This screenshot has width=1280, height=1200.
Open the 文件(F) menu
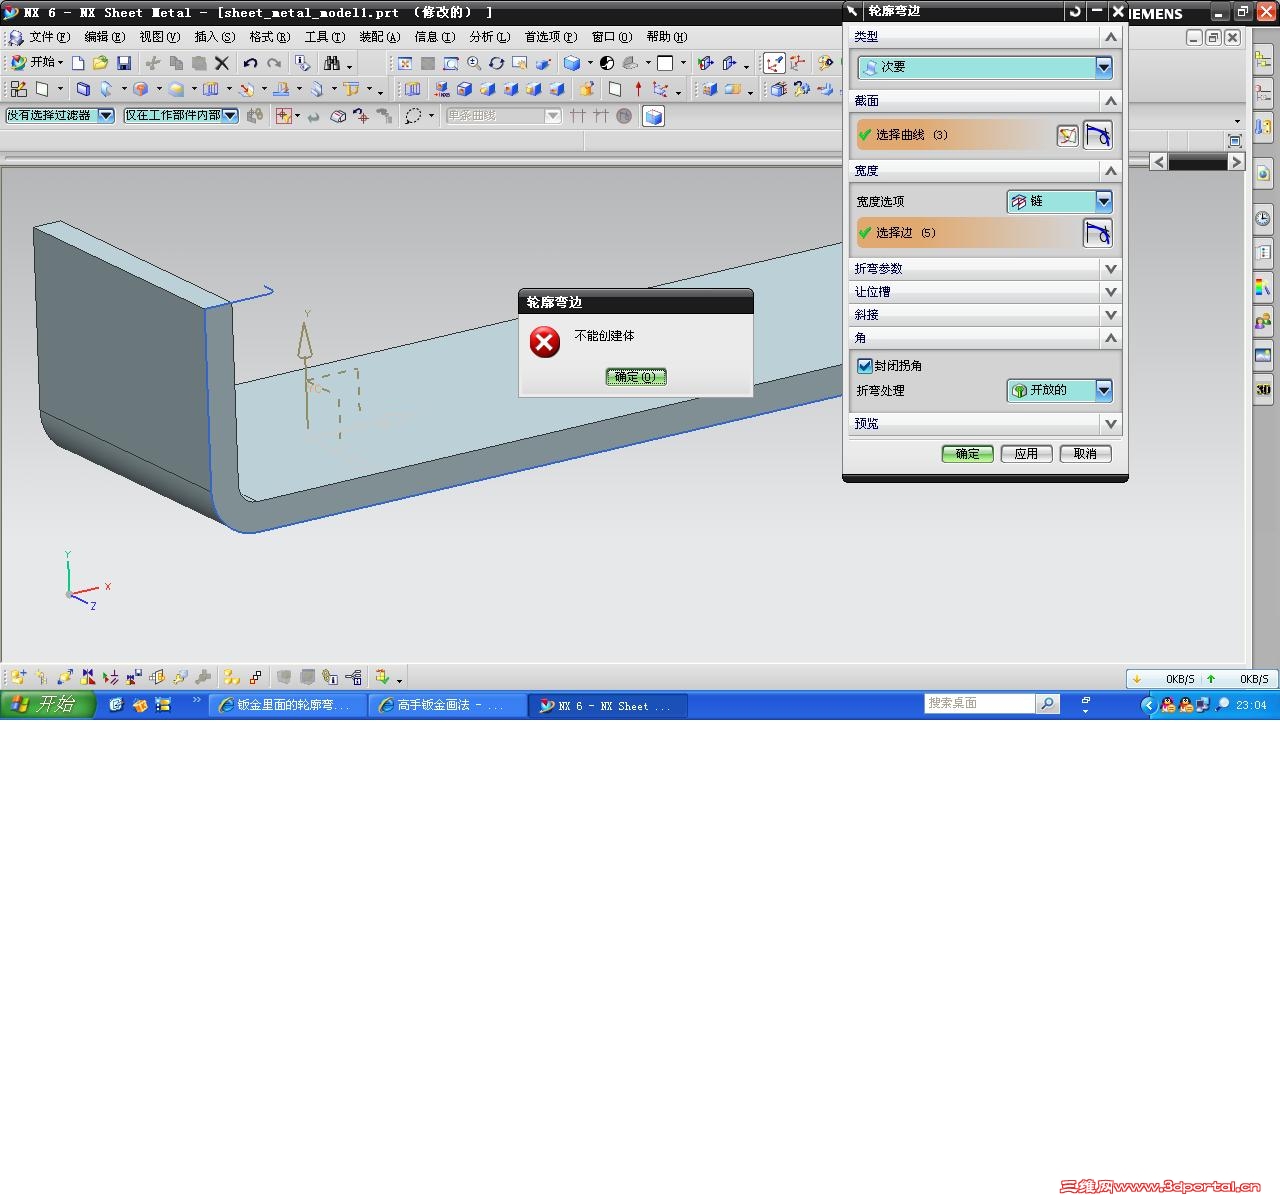50,37
